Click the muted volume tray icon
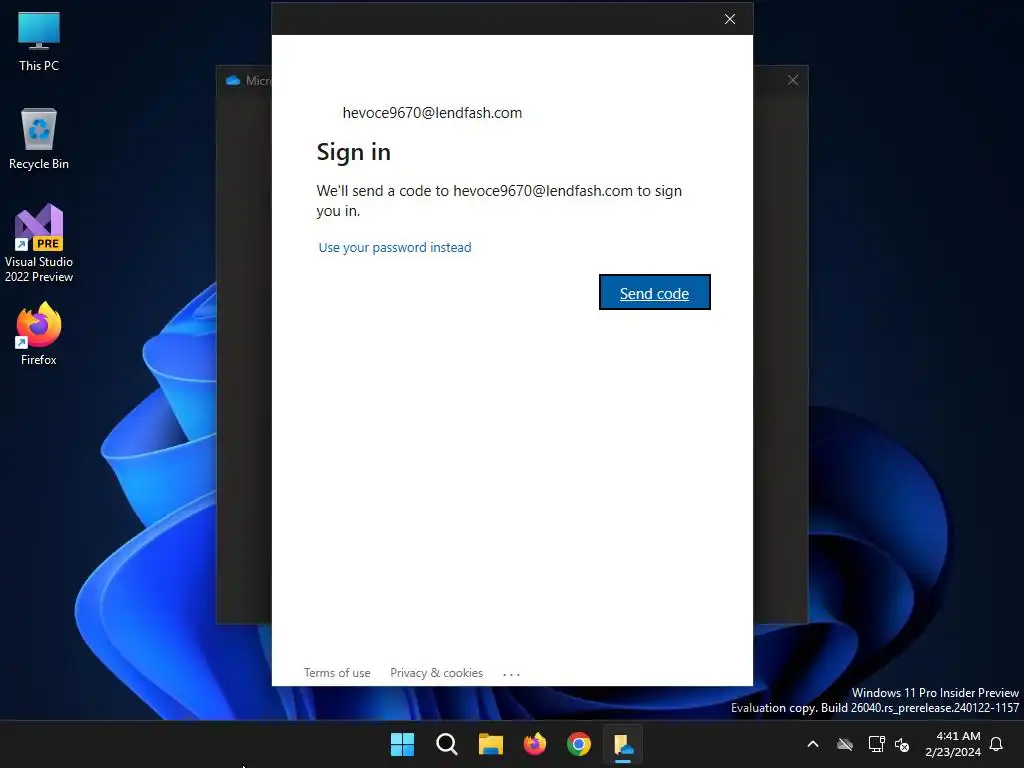 pyautogui.click(x=903, y=744)
